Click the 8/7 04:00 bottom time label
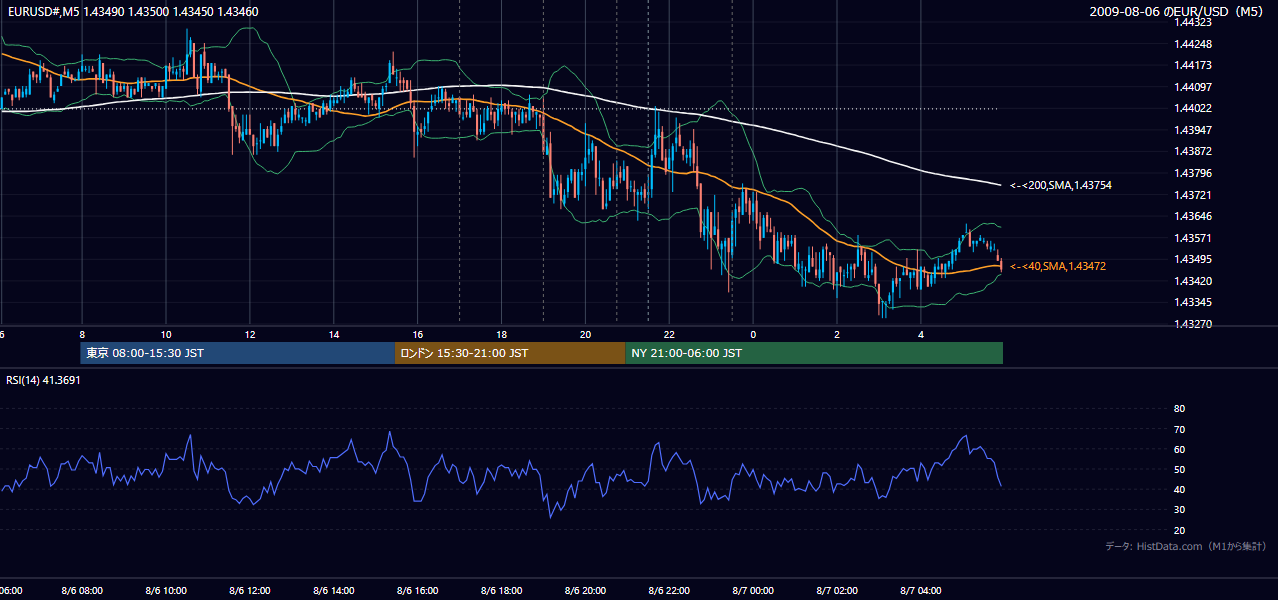This screenshot has width=1278, height=600. [x=922, y=591]
